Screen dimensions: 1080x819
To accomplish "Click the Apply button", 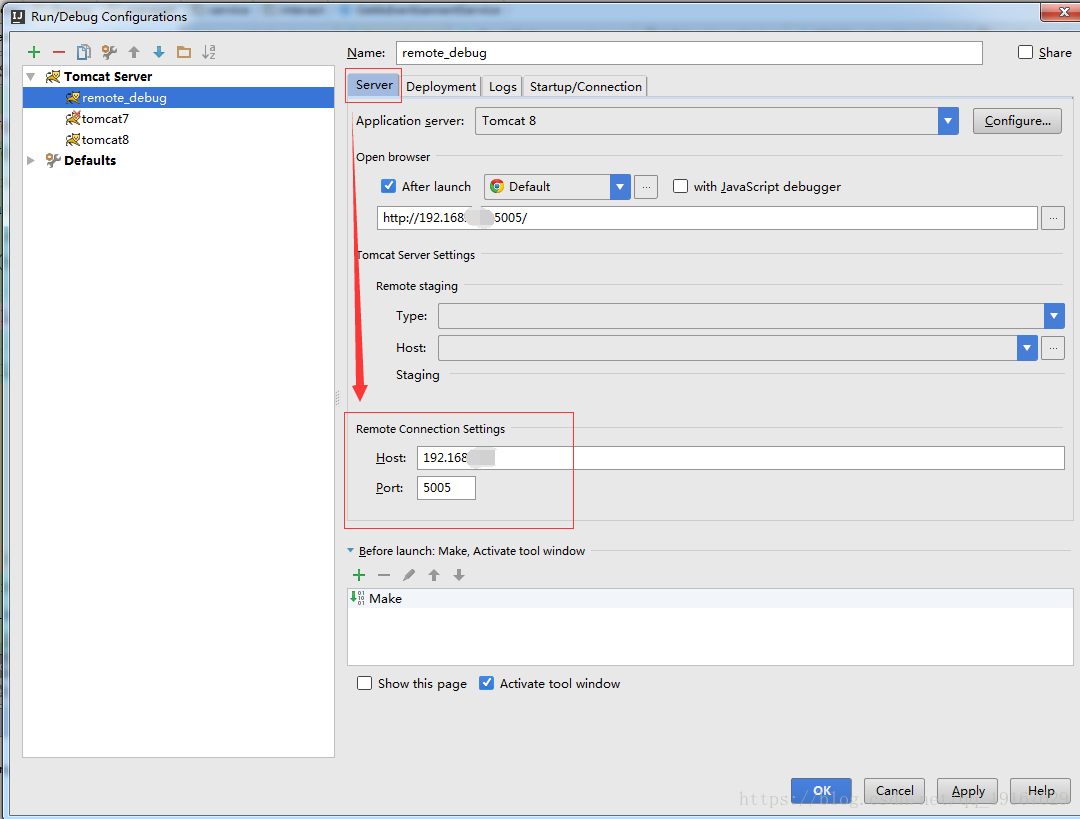I will [x=968, y=791].
